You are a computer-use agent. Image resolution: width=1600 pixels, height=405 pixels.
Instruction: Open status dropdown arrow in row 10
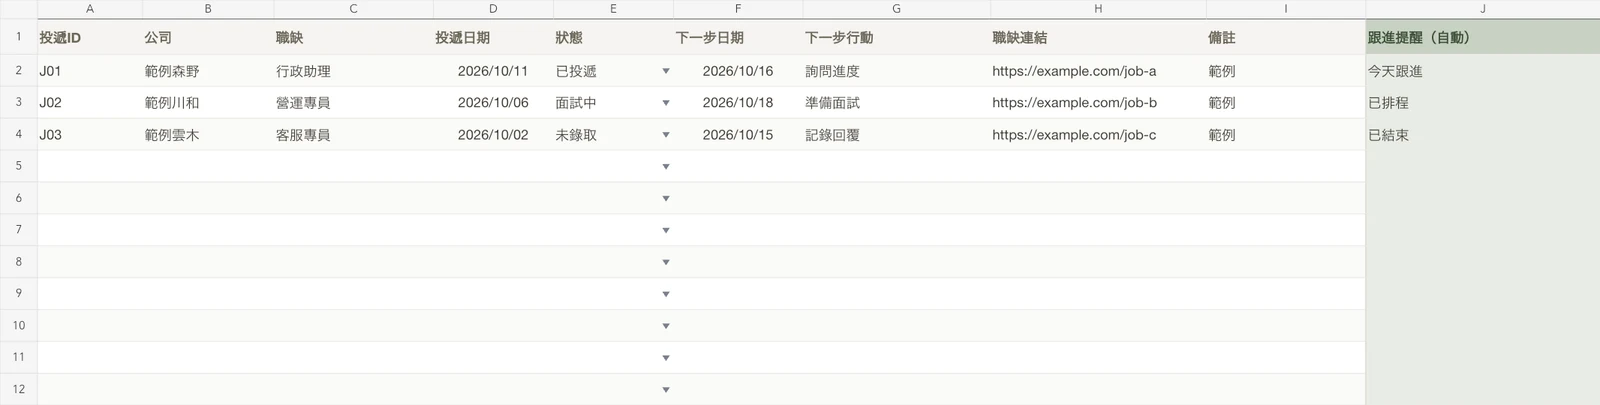(x=666, y=326)
